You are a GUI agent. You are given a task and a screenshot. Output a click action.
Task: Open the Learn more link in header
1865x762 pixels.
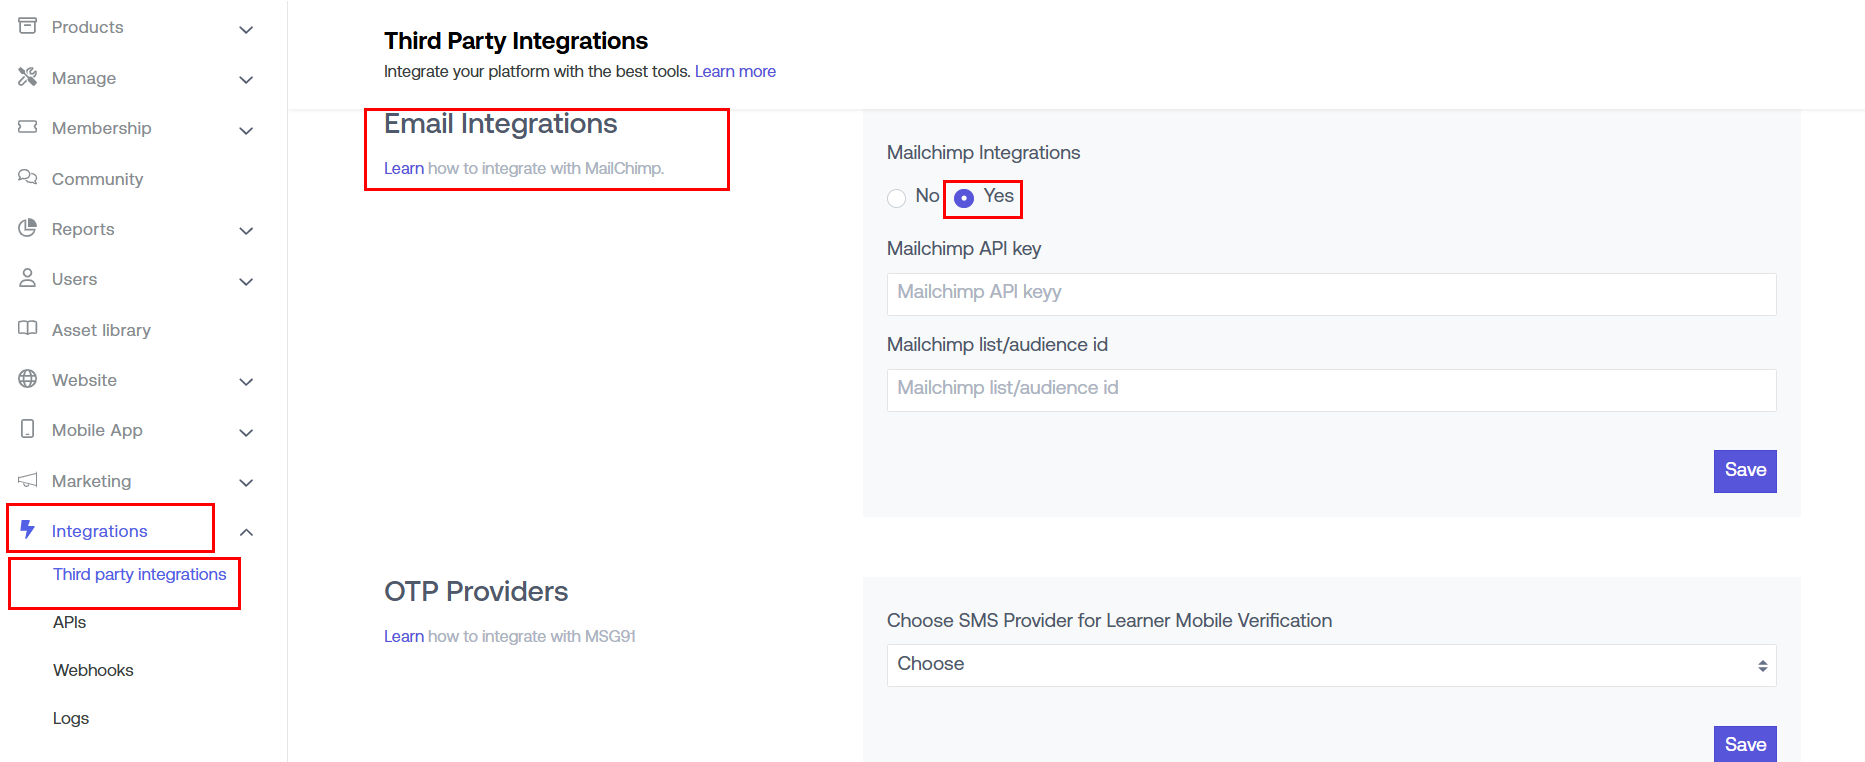pyautogui.click(x=735, y=72)
